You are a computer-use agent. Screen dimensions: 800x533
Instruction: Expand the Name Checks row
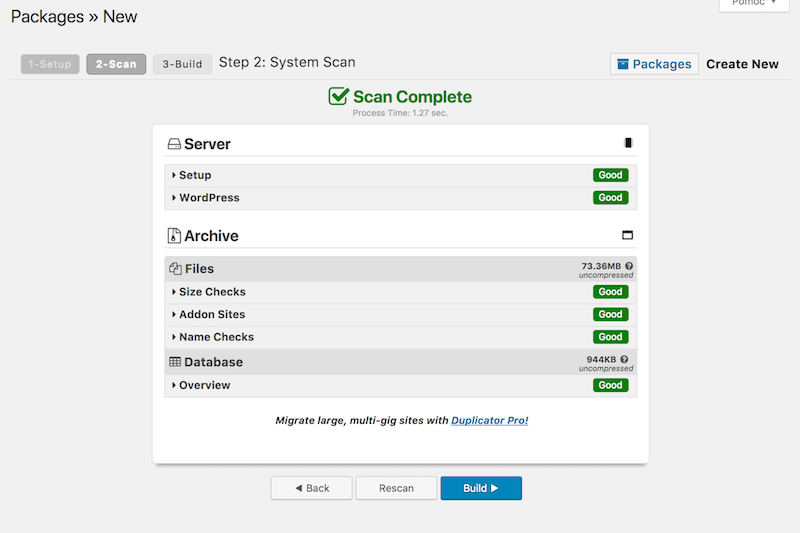click(x=401, y=337)
